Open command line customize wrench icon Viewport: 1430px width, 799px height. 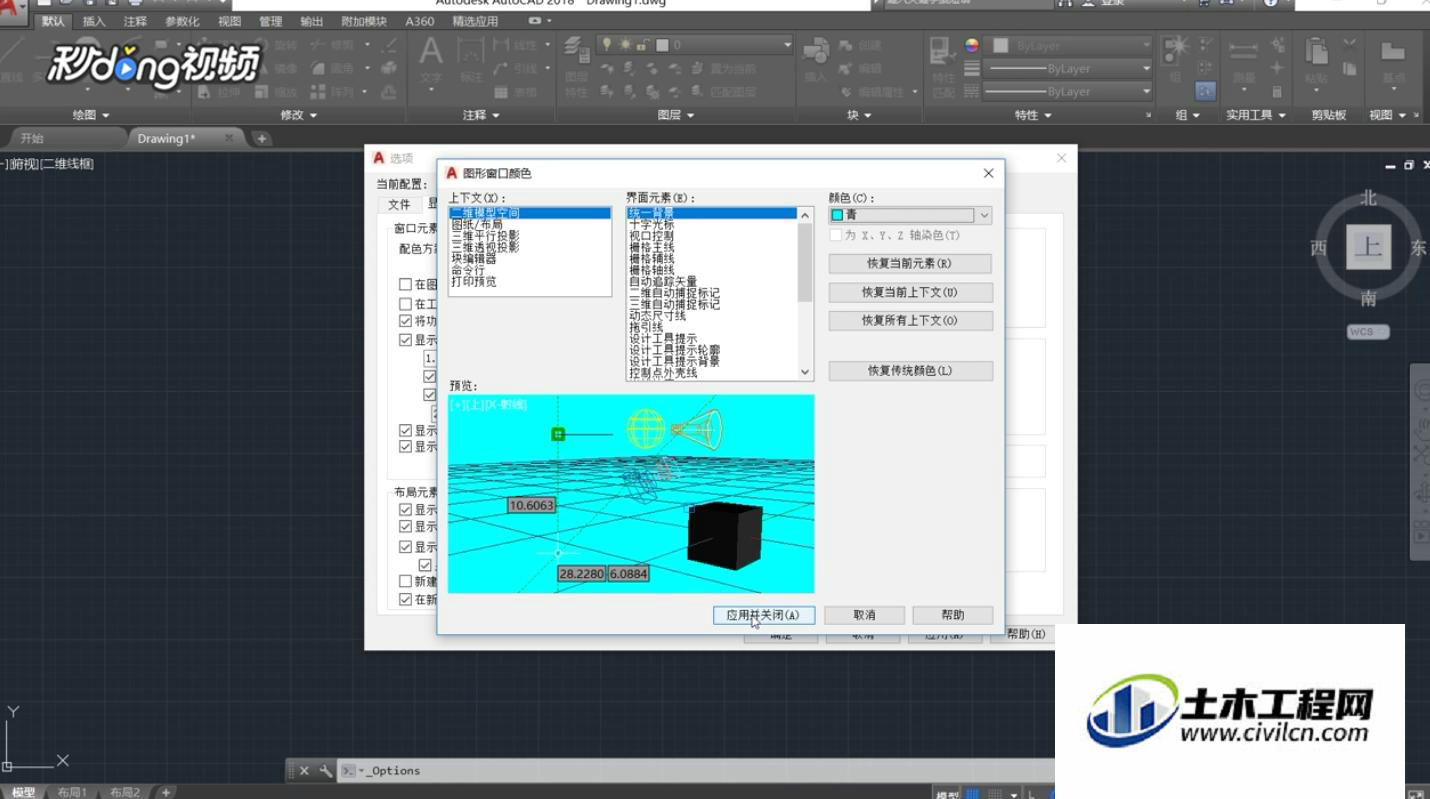(x=325, y=771)
